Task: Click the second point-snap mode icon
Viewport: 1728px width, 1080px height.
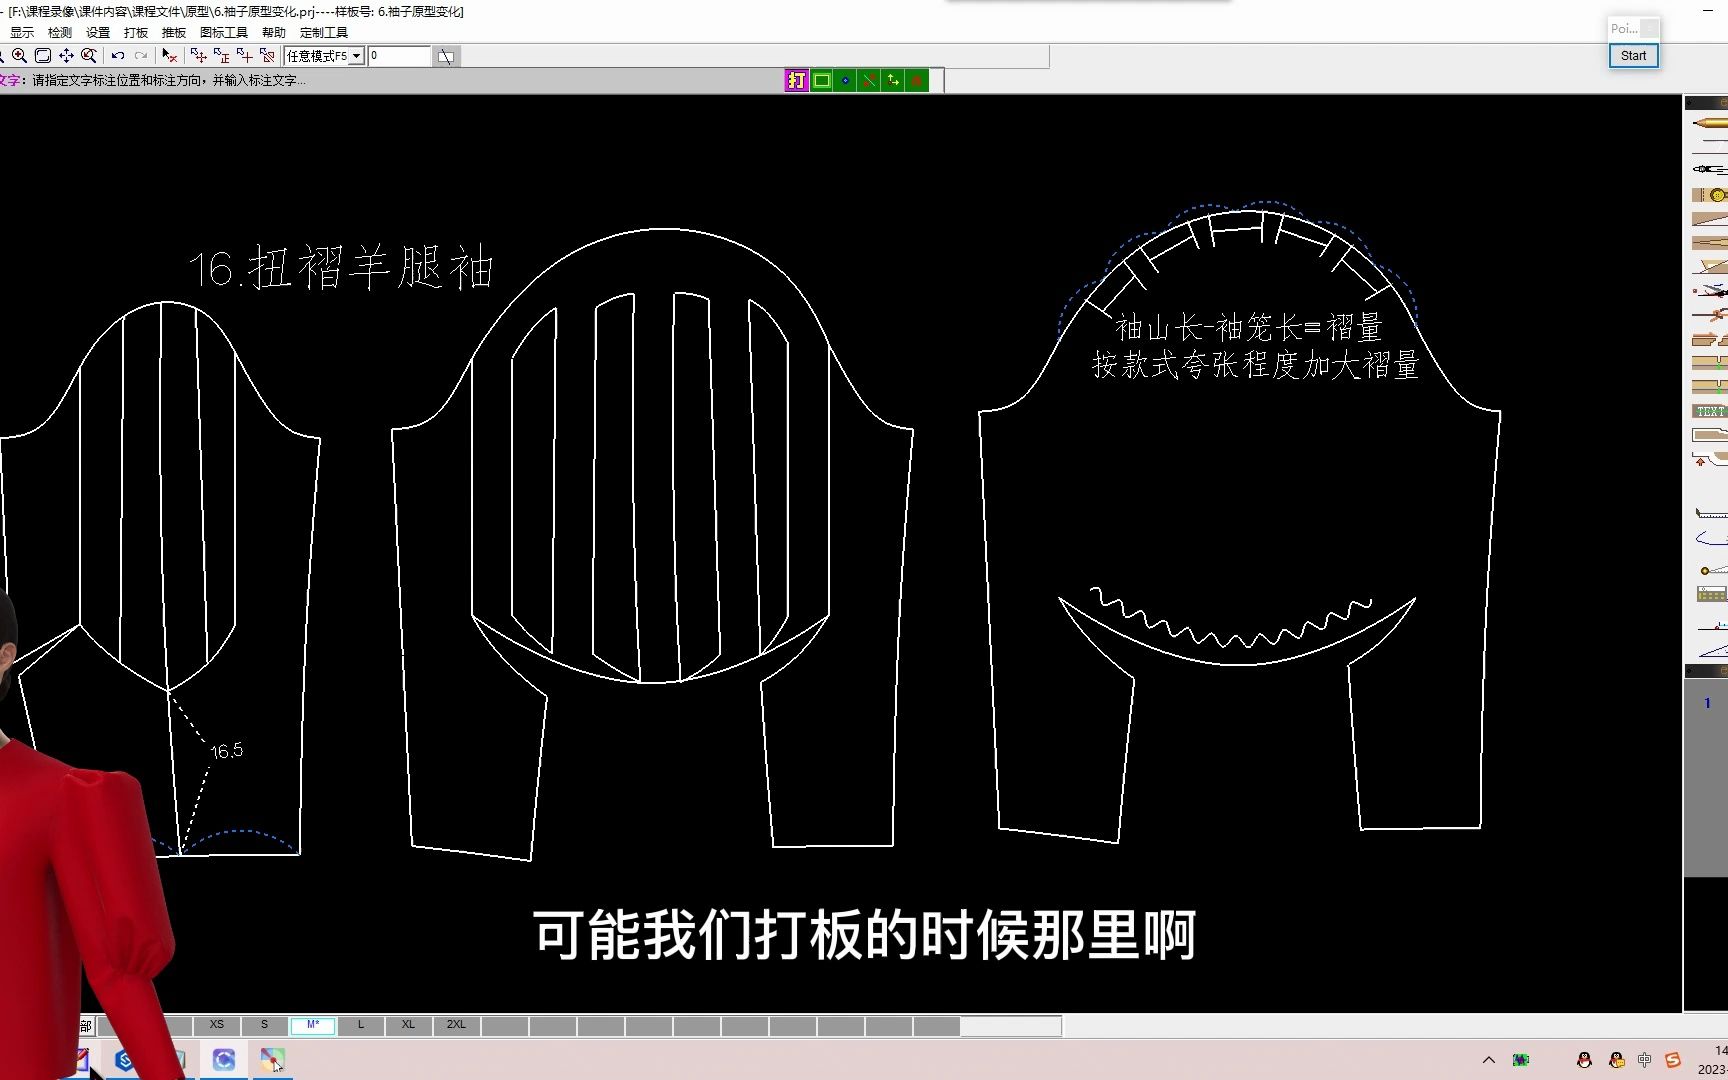Action: tap(221, 56)
